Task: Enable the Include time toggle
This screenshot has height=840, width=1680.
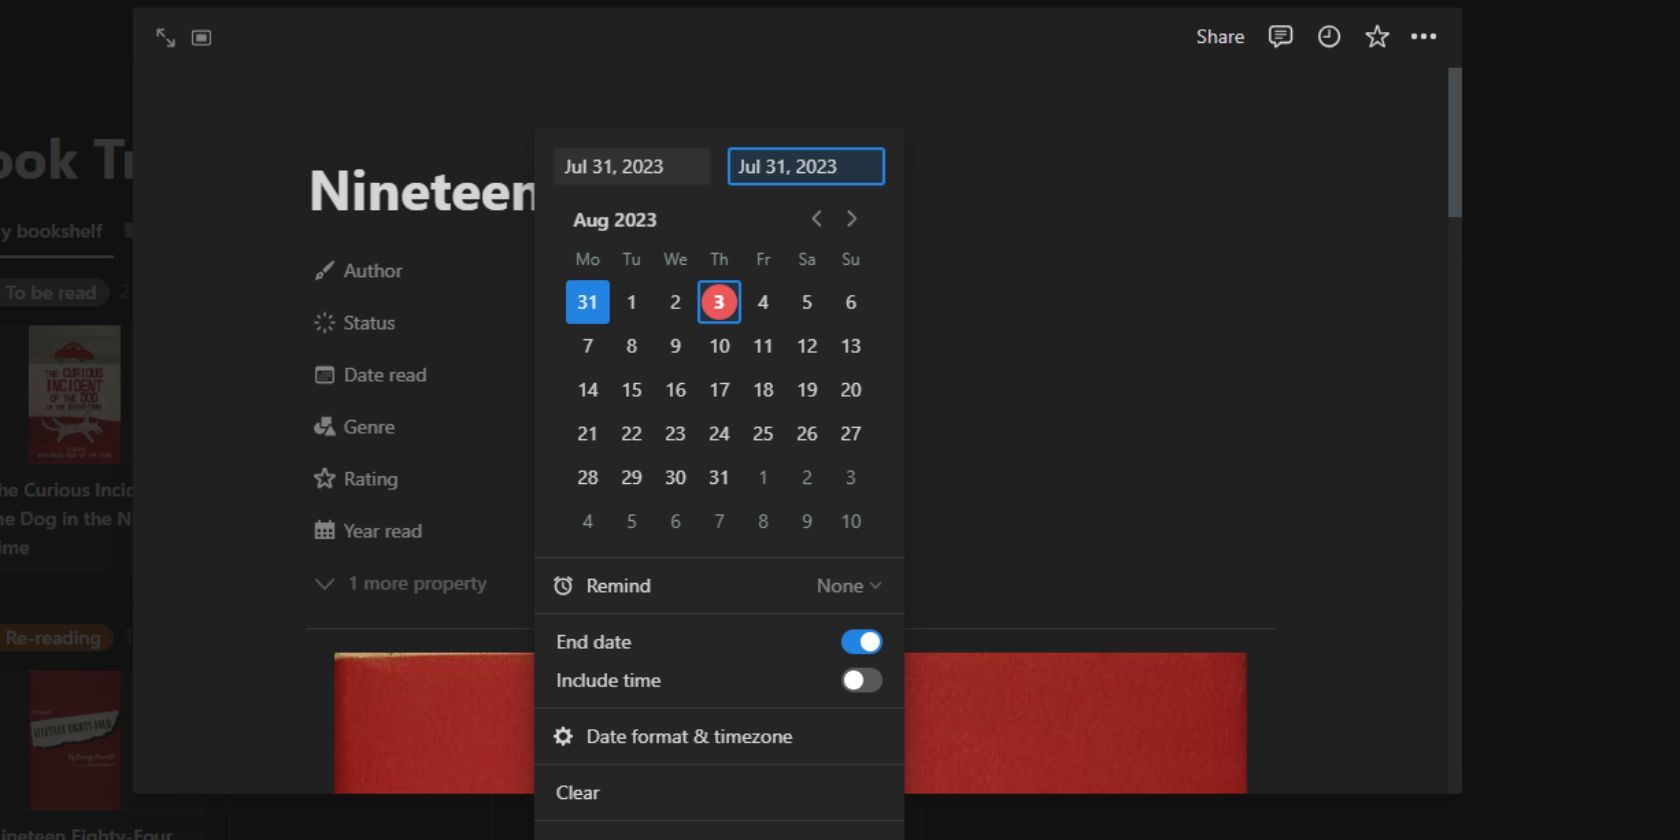Action: coord(861,681)
